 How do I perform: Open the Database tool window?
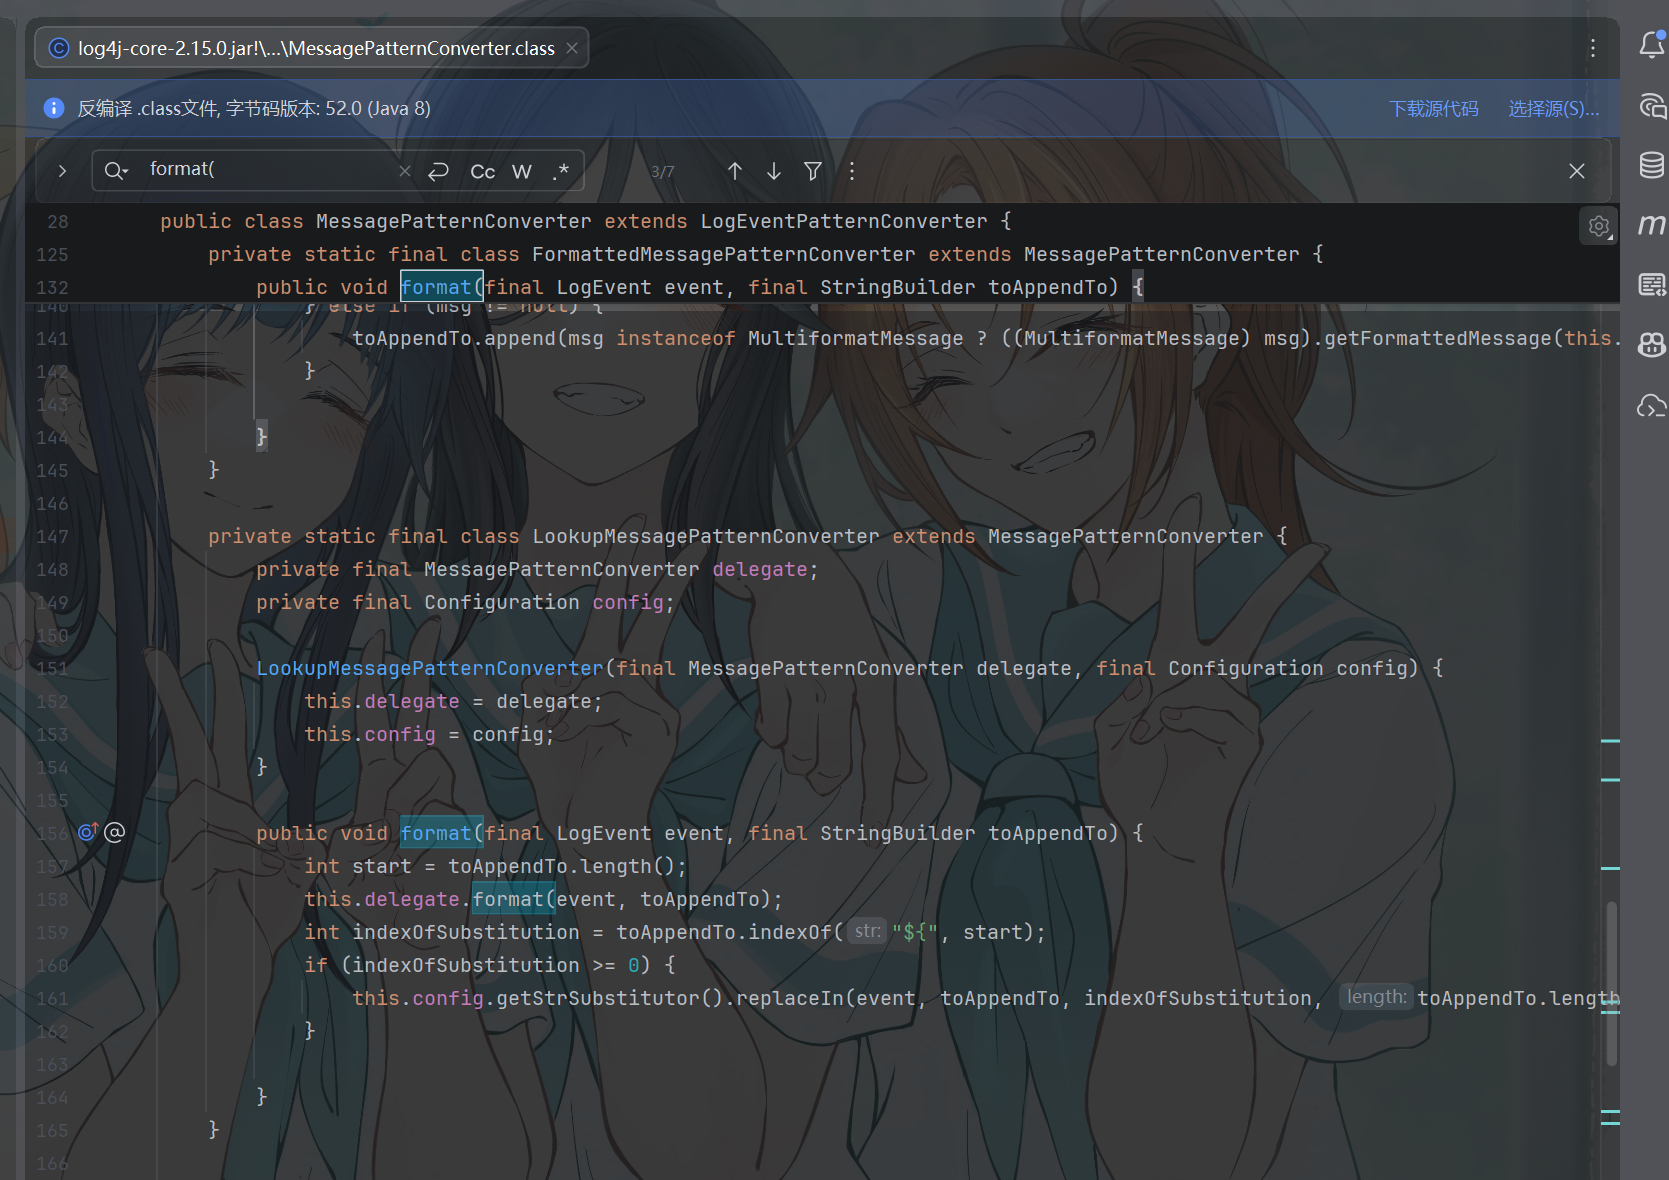click(x=1651, y=165)
